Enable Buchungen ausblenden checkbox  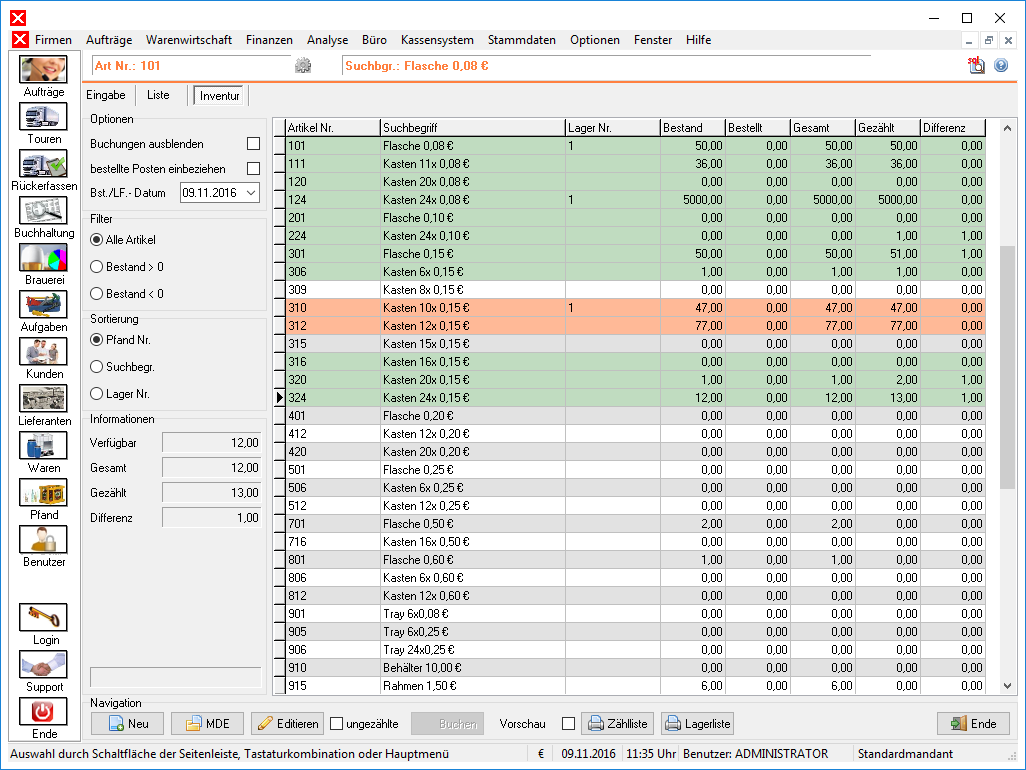(253, 143)
